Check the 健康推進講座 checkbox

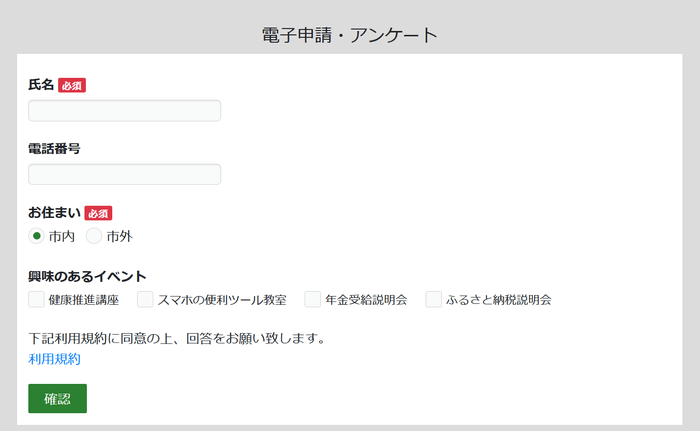36,299
